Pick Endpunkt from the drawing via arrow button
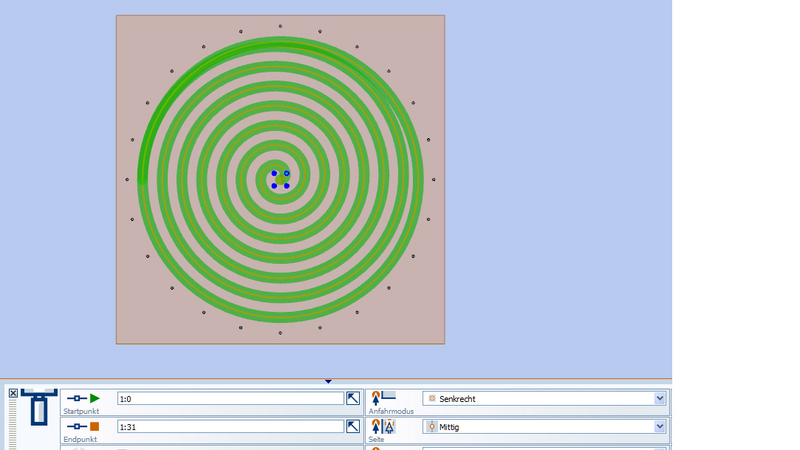Screen dimensions: 800x450 point(353,426)
